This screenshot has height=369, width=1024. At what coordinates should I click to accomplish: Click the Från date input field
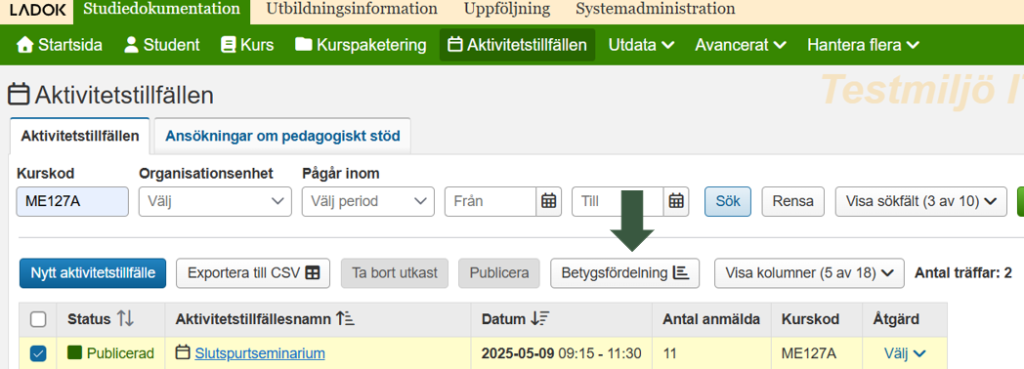(490, 201)
